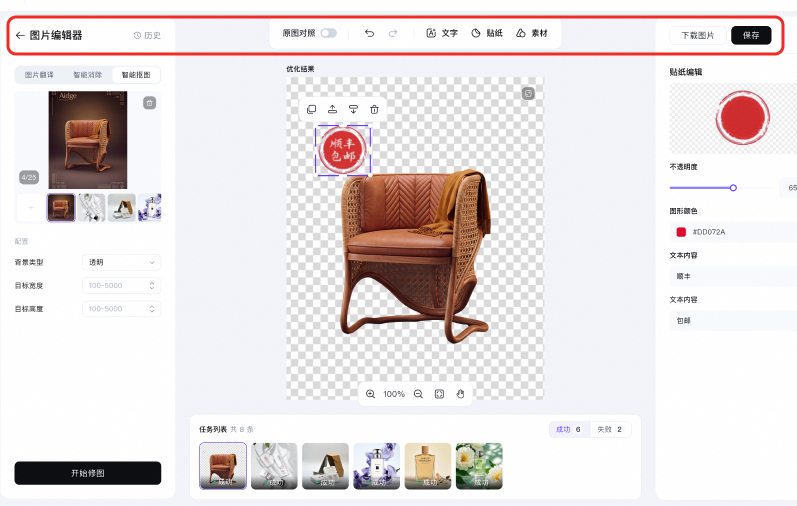Select the gift box thumbnail in strip
This screenshot has width=797, height=506.
click(121, 207)
